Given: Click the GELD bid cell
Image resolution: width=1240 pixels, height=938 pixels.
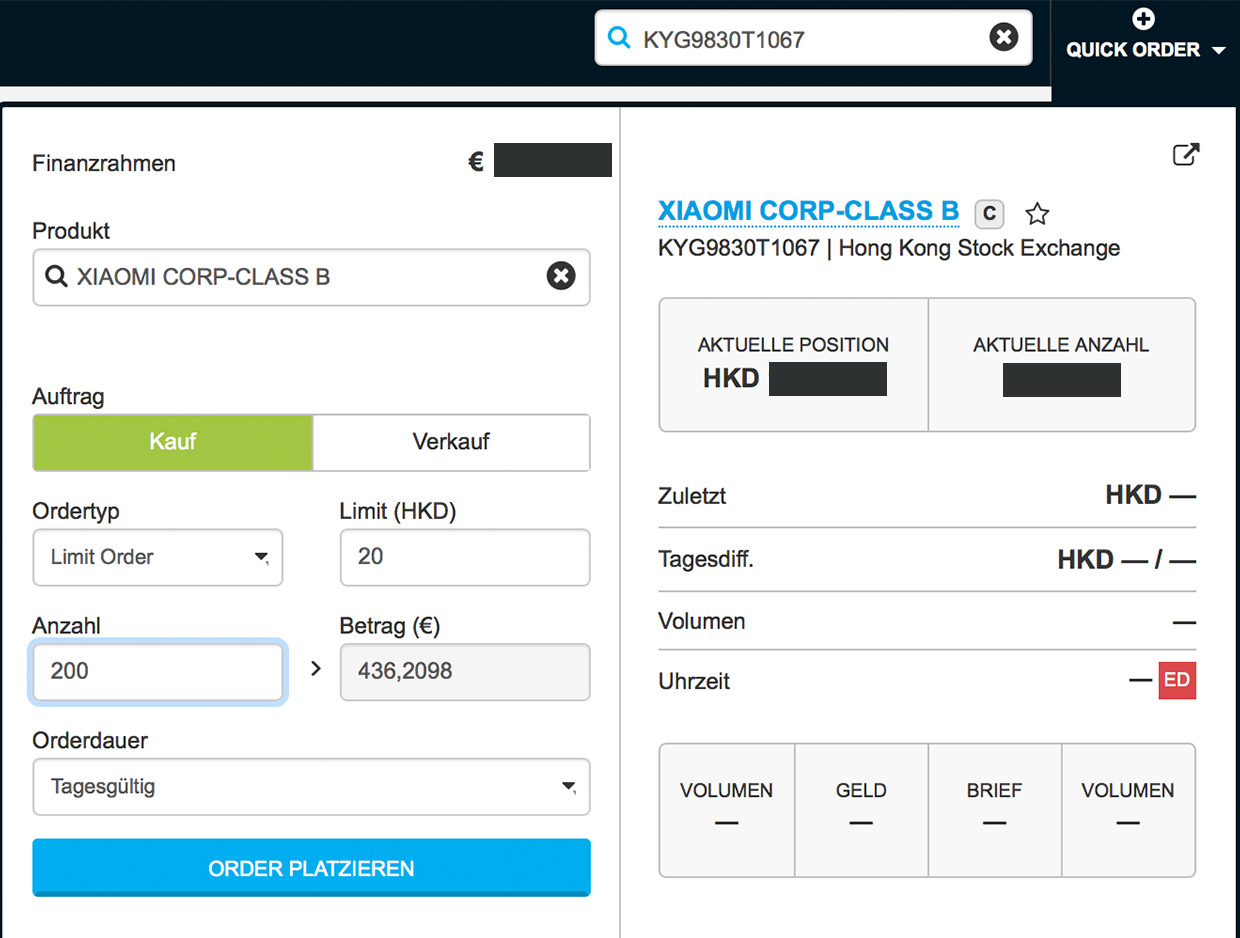Looking at the screenshot, I should coord(861,810).
